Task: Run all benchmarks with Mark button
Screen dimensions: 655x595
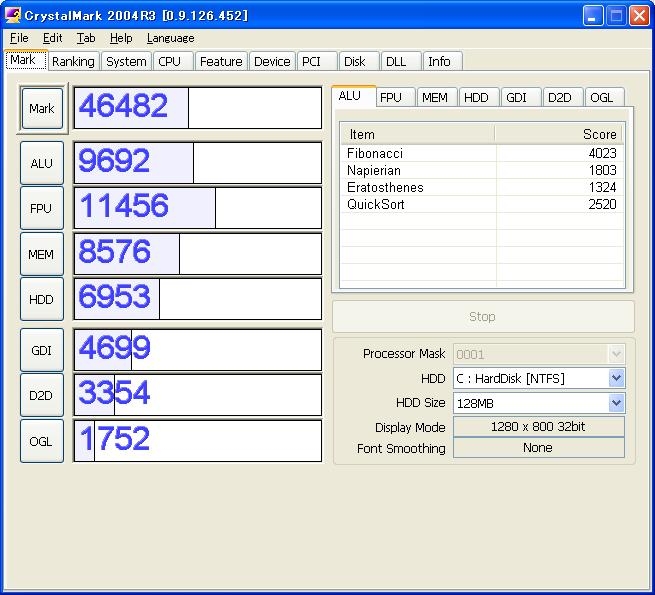Action: click(41, 108)
